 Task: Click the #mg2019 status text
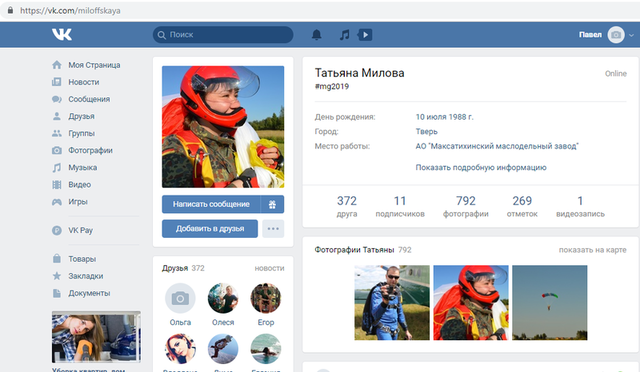[x=332, y=86]
